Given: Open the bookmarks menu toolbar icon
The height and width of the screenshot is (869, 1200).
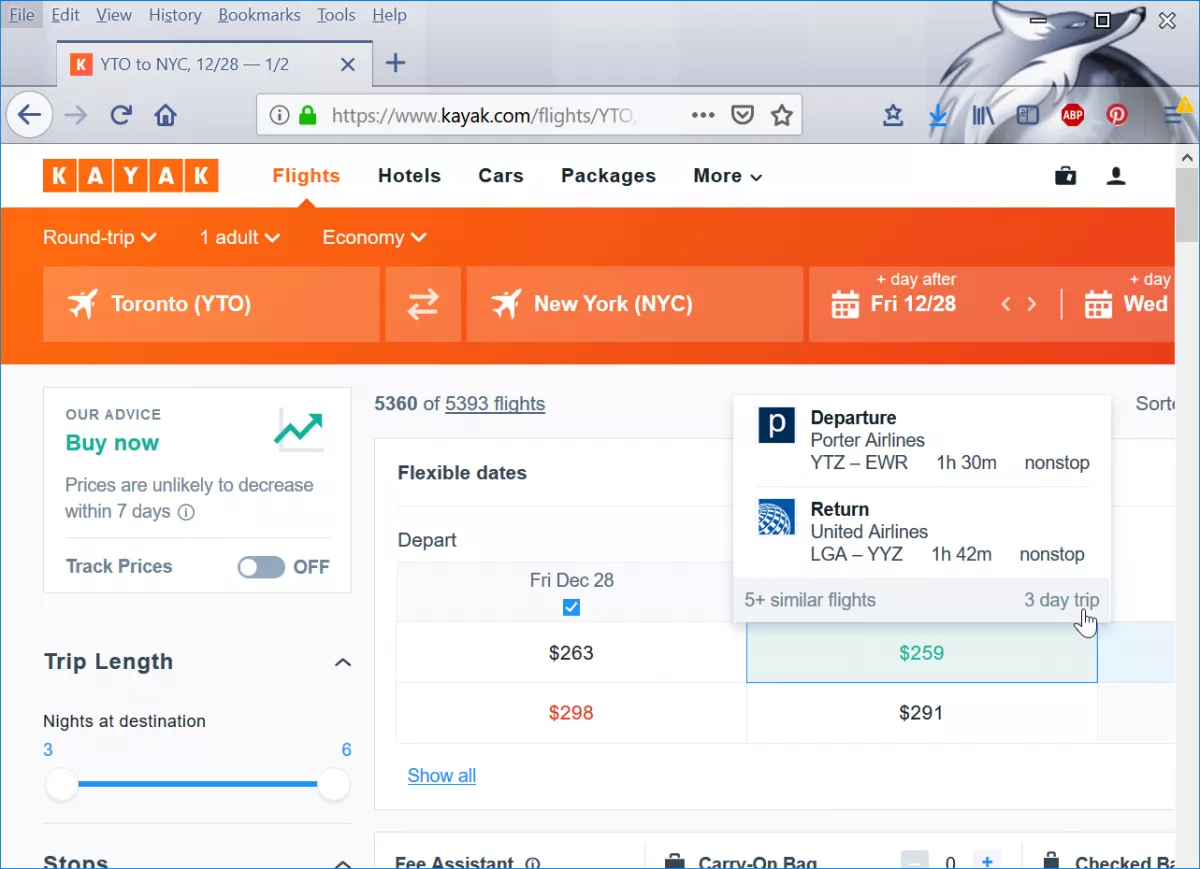Looking at the screenshot, I should [893, 115].
